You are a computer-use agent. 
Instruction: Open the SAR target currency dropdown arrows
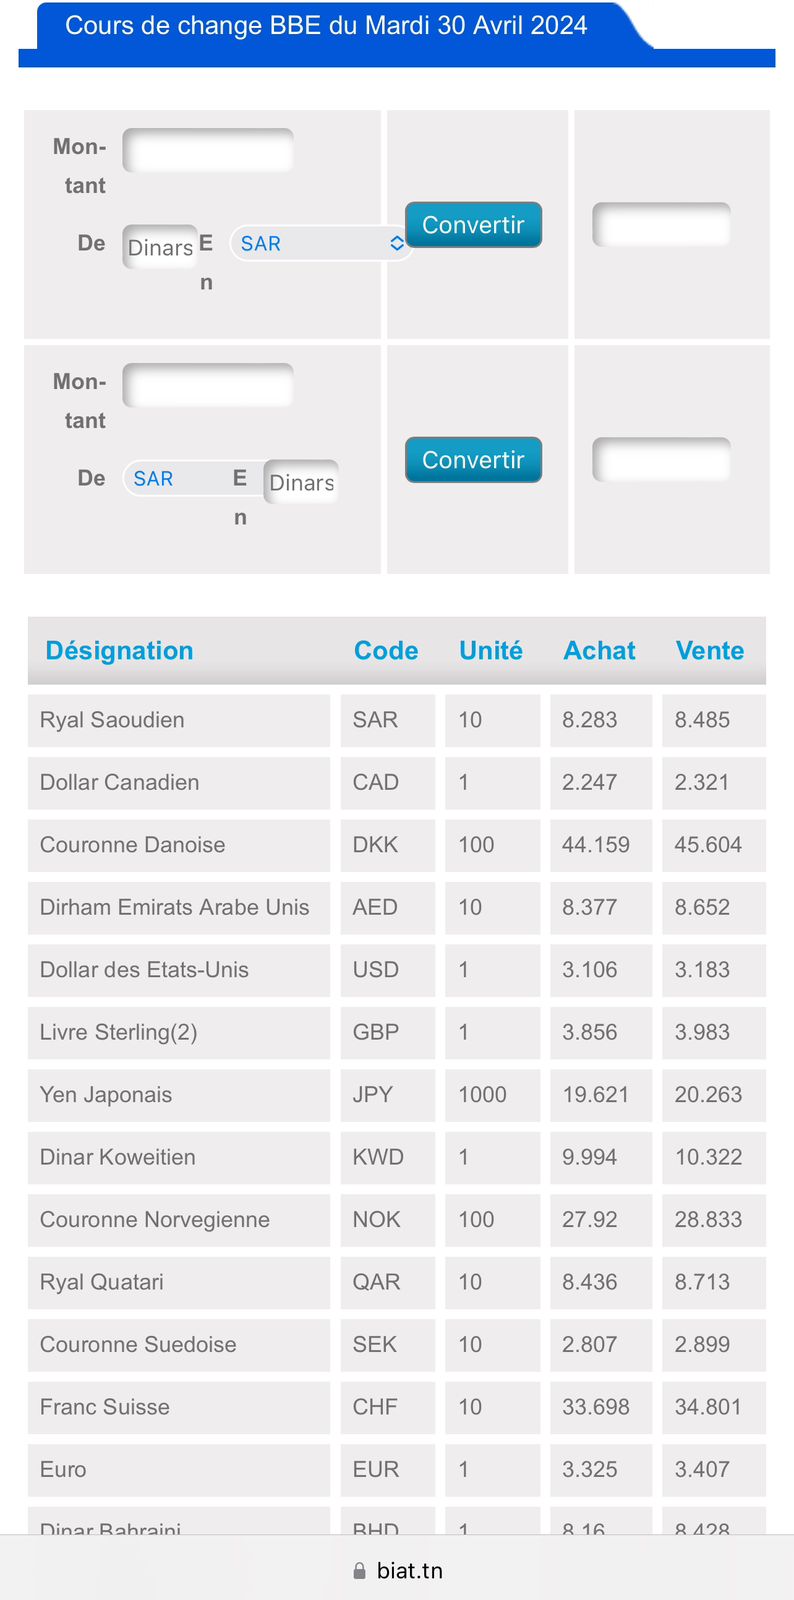(397, 243)
